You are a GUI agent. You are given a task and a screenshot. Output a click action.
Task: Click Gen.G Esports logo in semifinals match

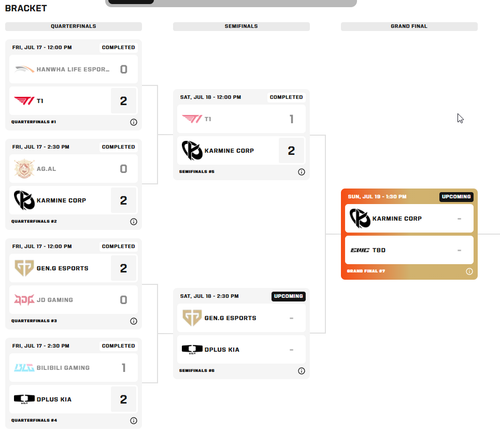coord(192,318)
